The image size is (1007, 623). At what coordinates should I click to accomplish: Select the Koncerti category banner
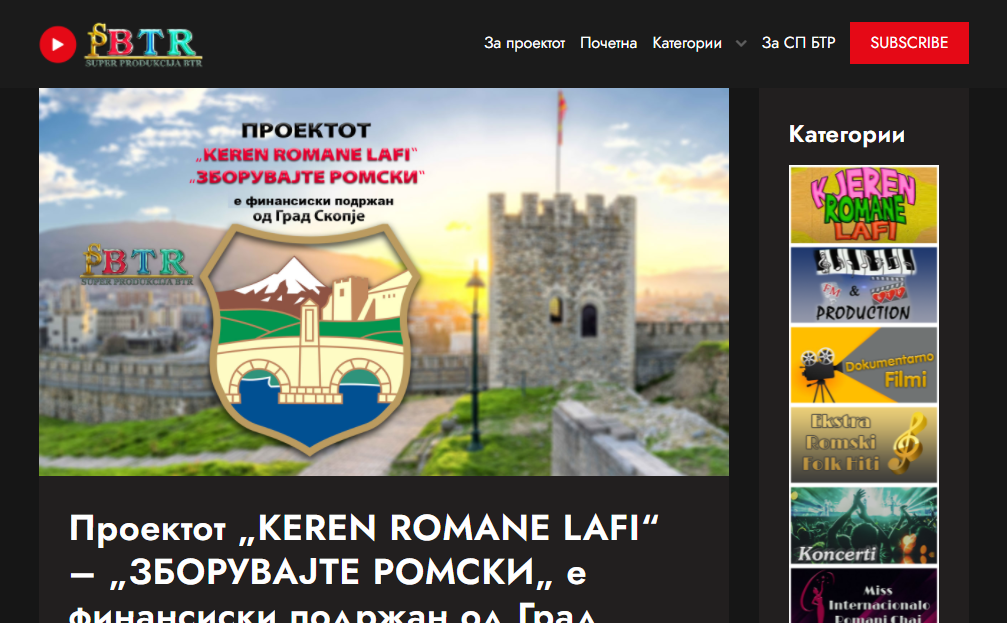[x=863, y=526]
